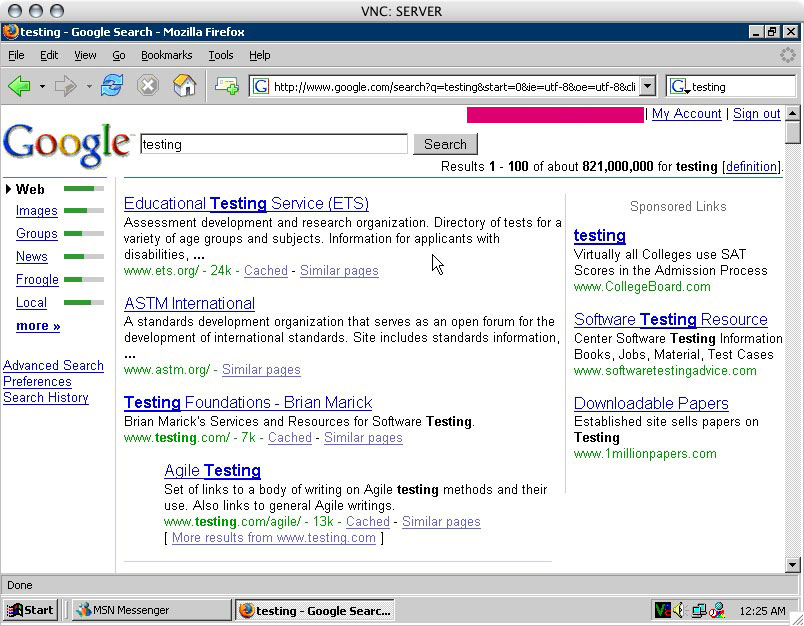Go back with the green Back arrow
The image size is (804, 626).
tap(19, 86)
